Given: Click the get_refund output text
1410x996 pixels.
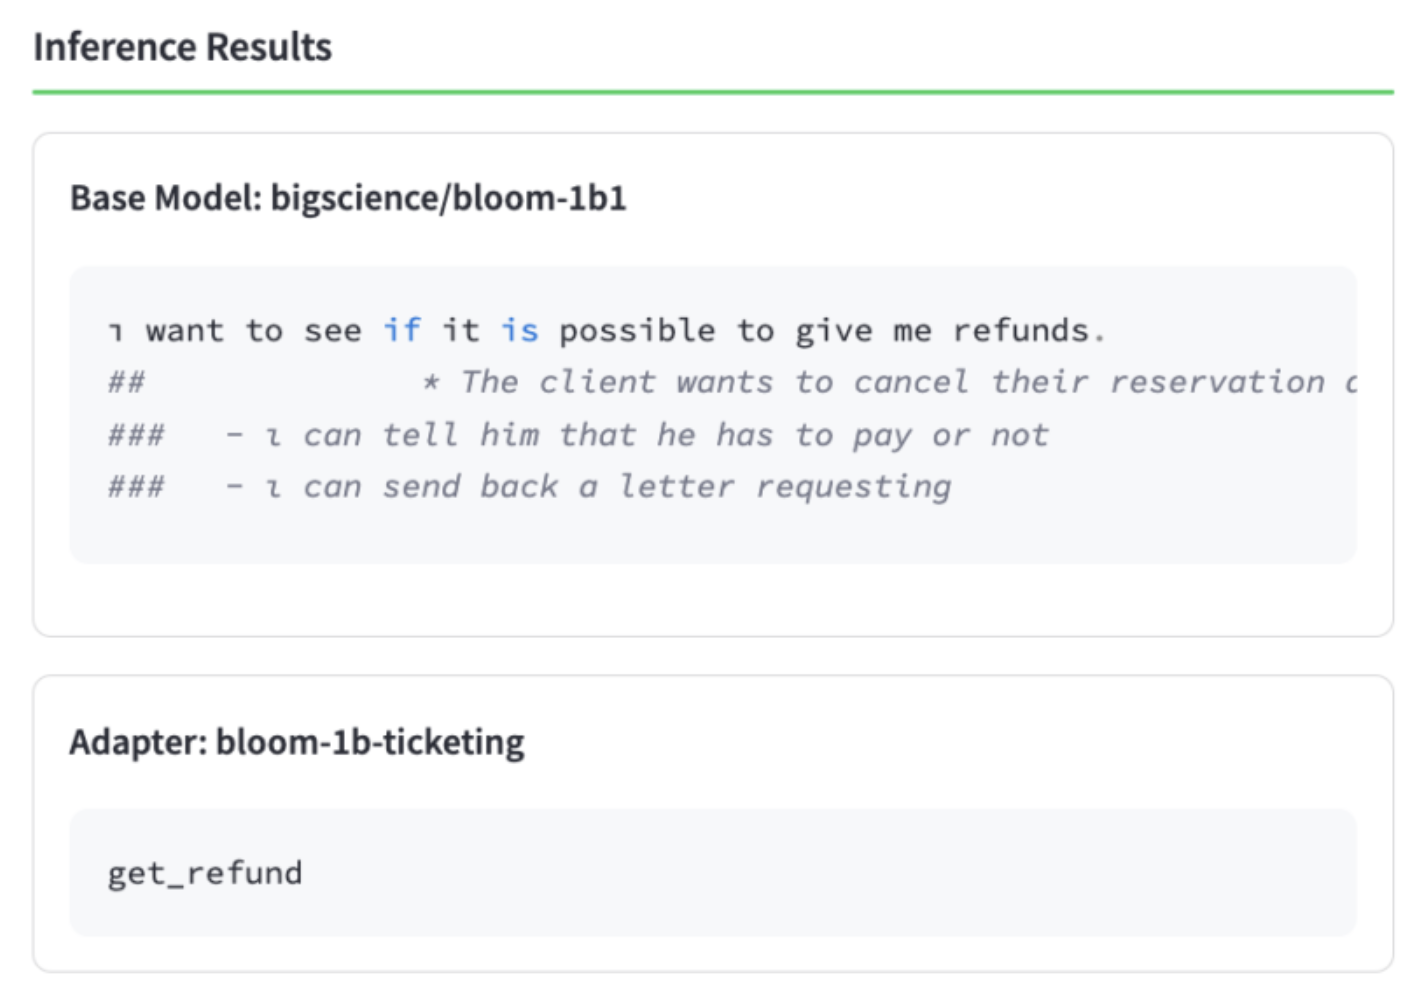Looking at the screenshot, I should [204, 873].
